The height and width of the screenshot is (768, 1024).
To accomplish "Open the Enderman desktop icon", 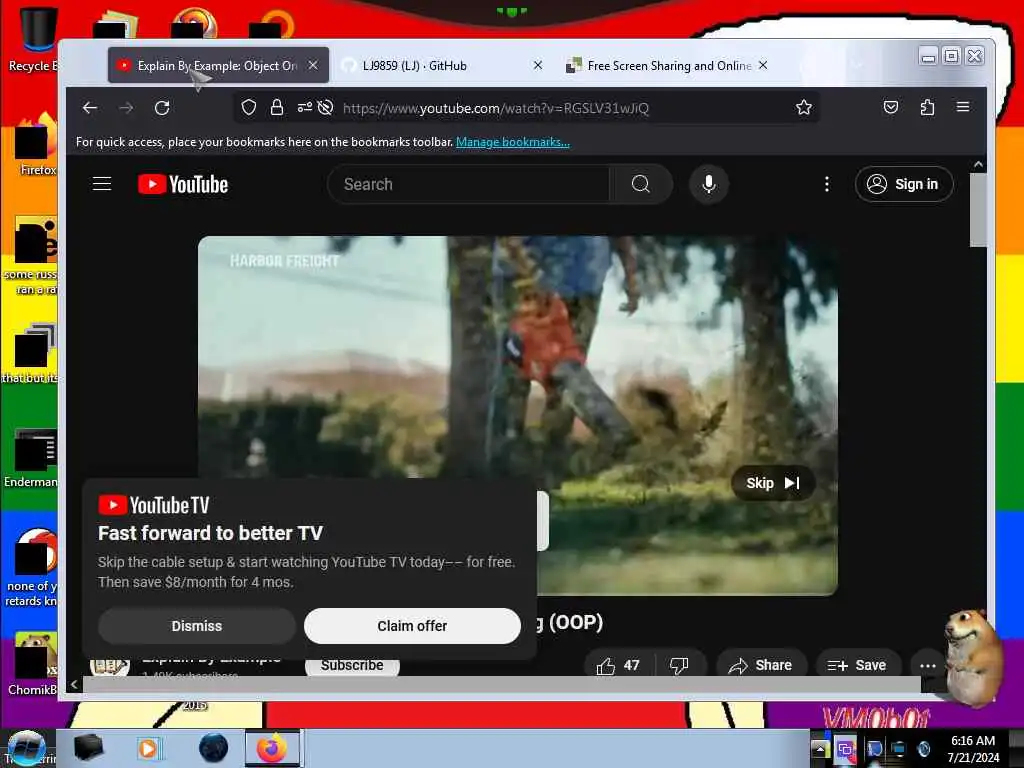I will (x=33, y=458).
